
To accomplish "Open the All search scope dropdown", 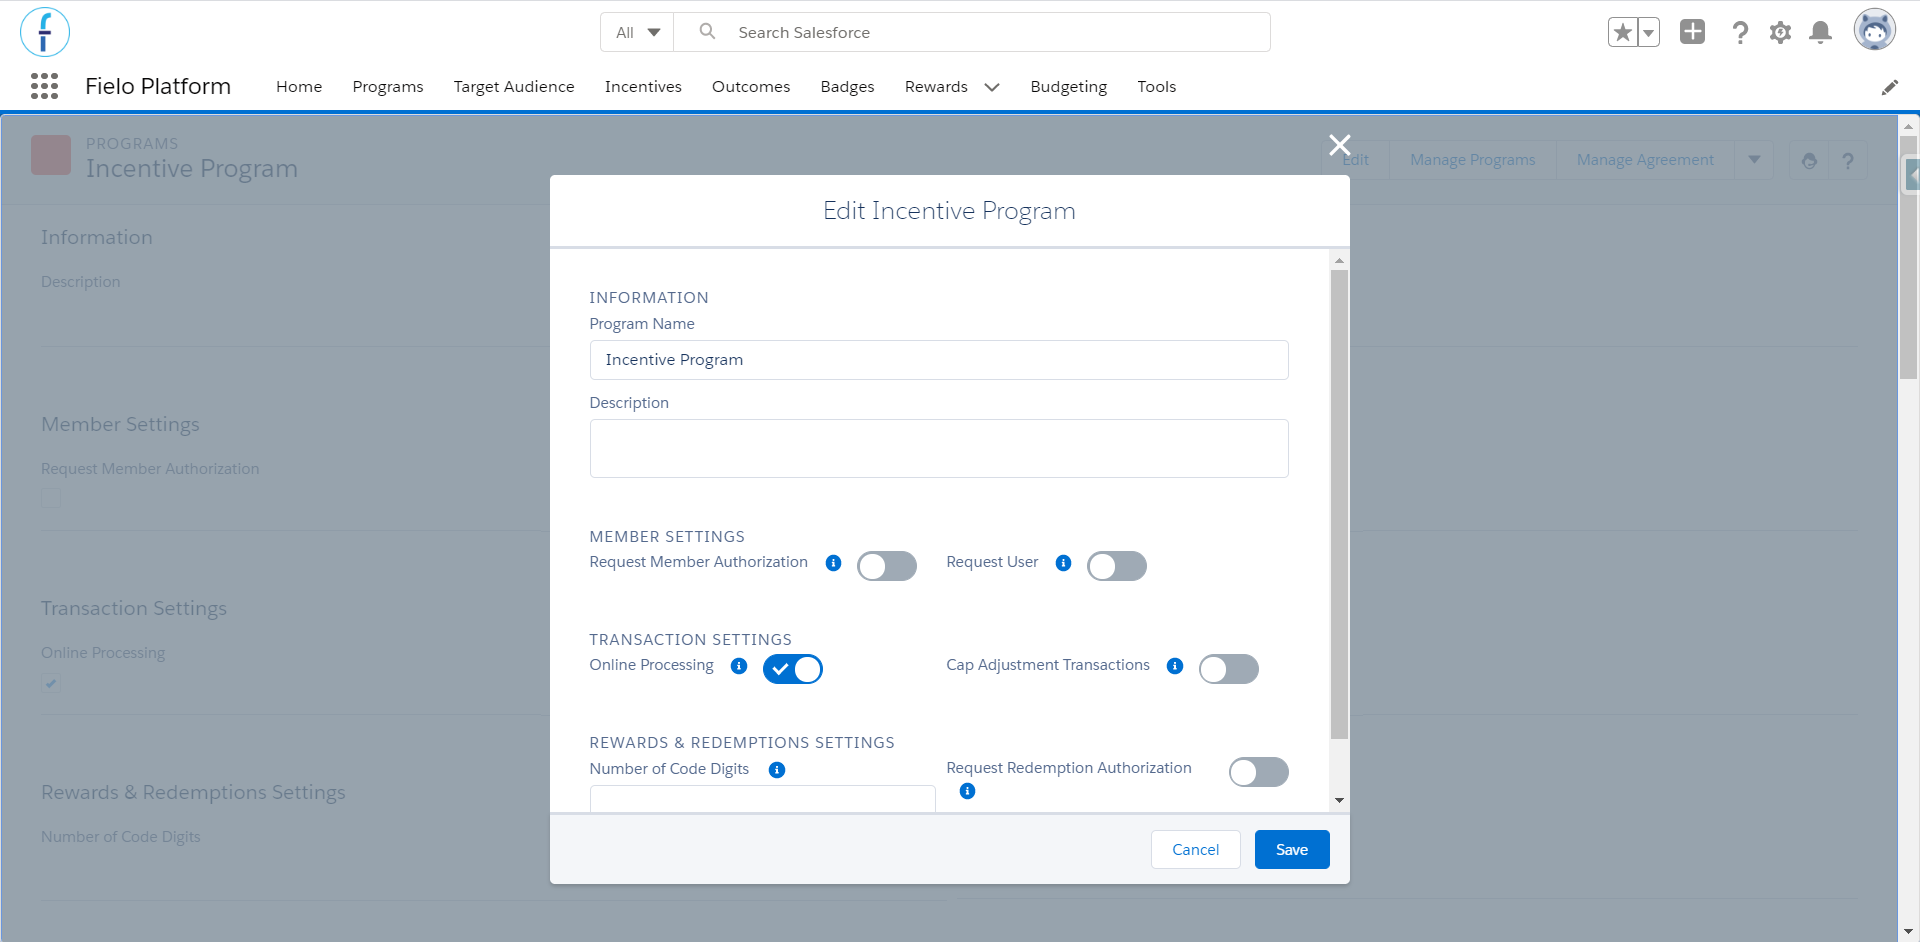I will [638, 32].
